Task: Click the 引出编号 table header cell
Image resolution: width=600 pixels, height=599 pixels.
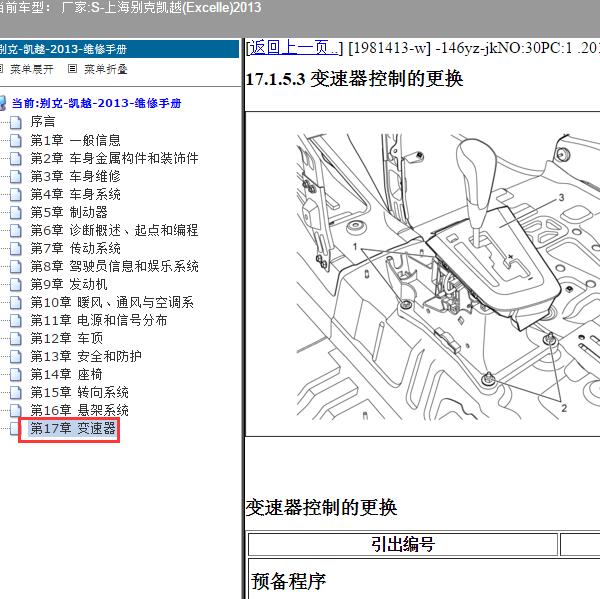Action: pos(403,544)
